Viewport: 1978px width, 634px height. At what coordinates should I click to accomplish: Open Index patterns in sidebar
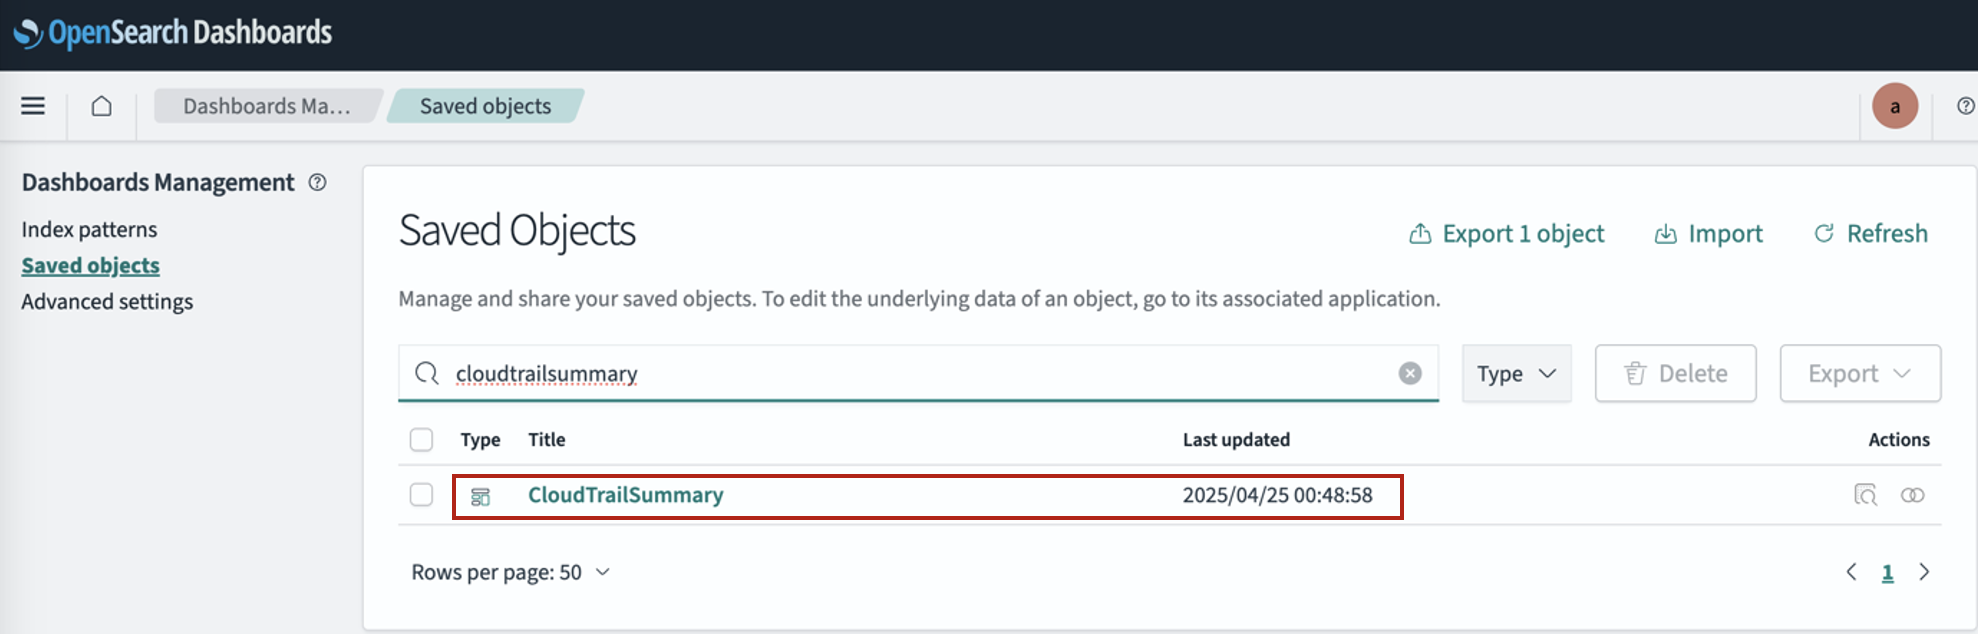coord(89,229)
